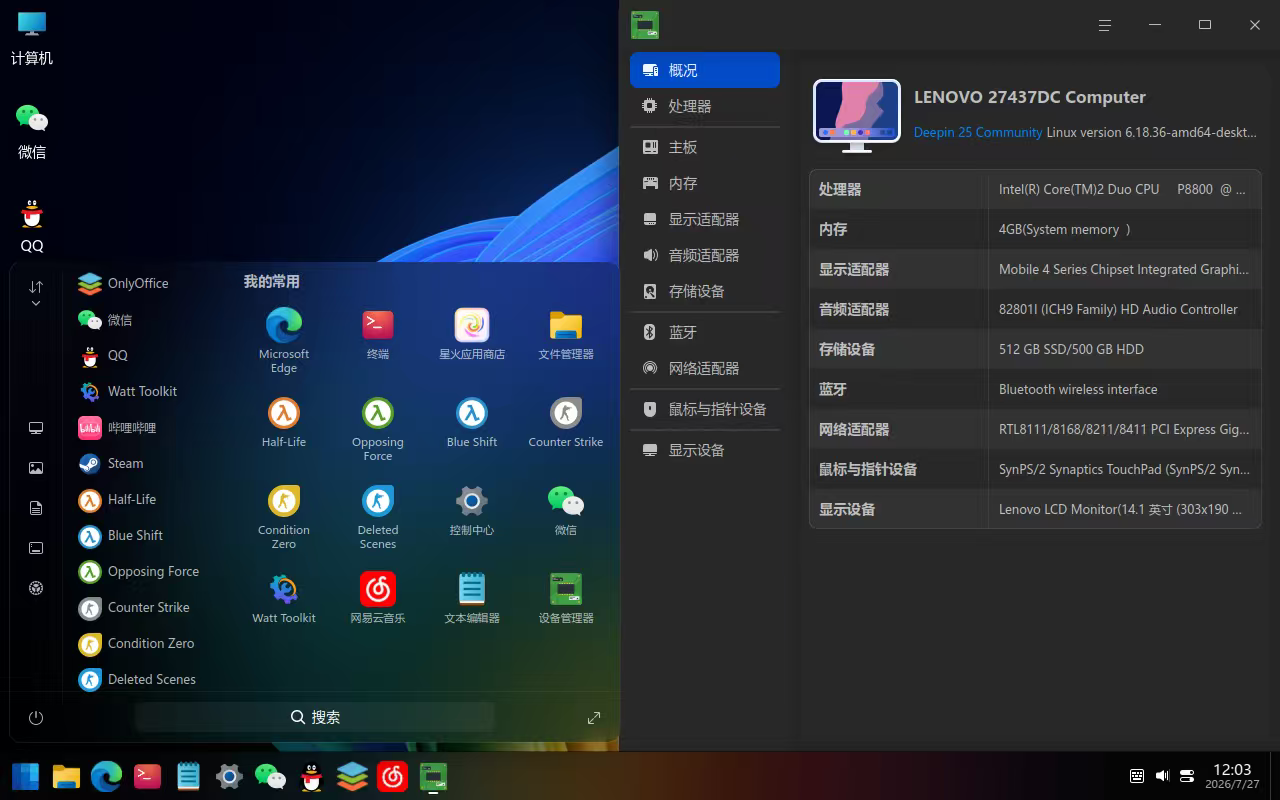Open Device Manager title bar menu
1280x800 pixels.
click(x=1105, y=25)
